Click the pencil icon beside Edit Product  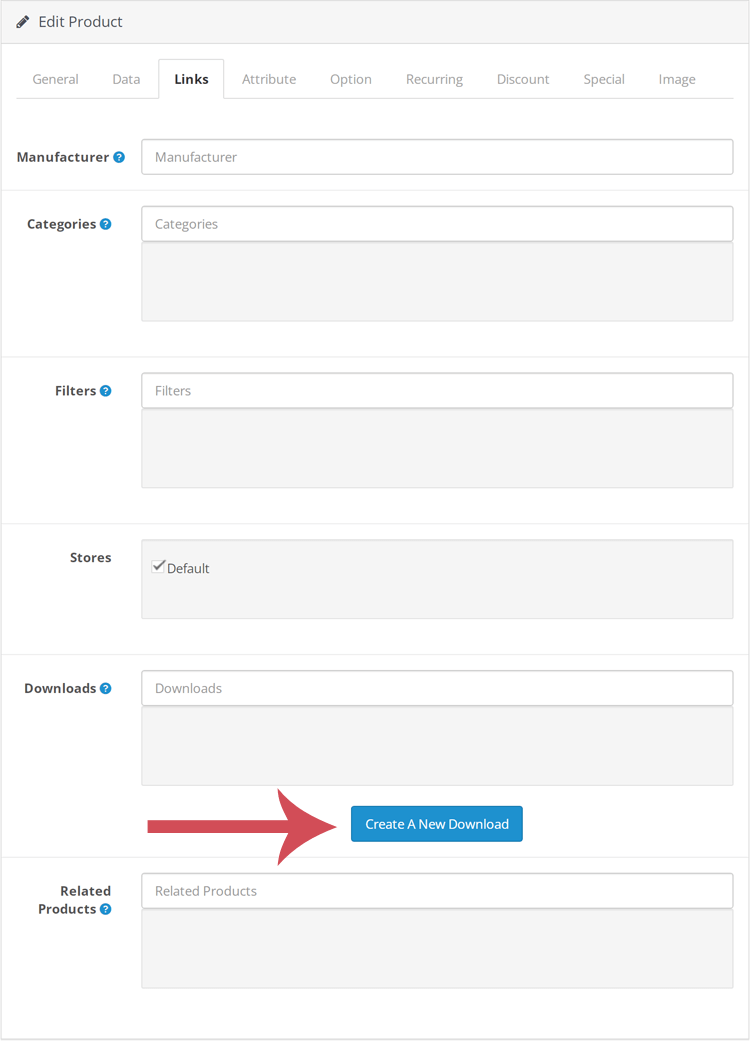(23, 22)
